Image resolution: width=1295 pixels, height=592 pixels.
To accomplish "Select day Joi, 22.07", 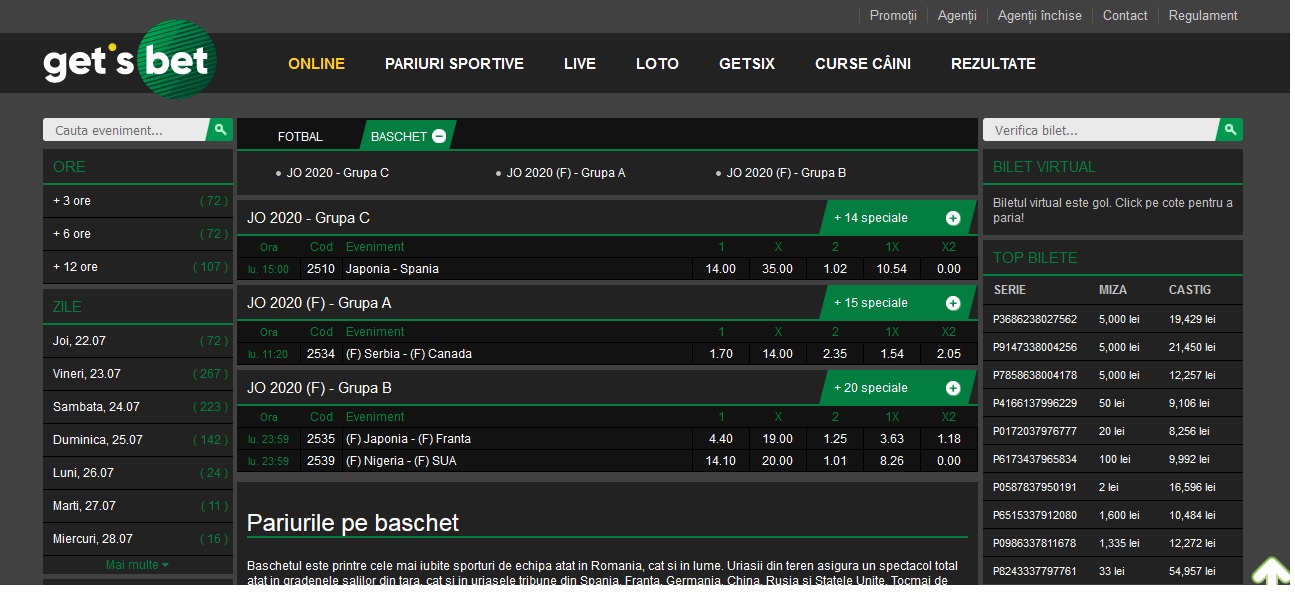I will pyautogui.click(x=138, y=341).
